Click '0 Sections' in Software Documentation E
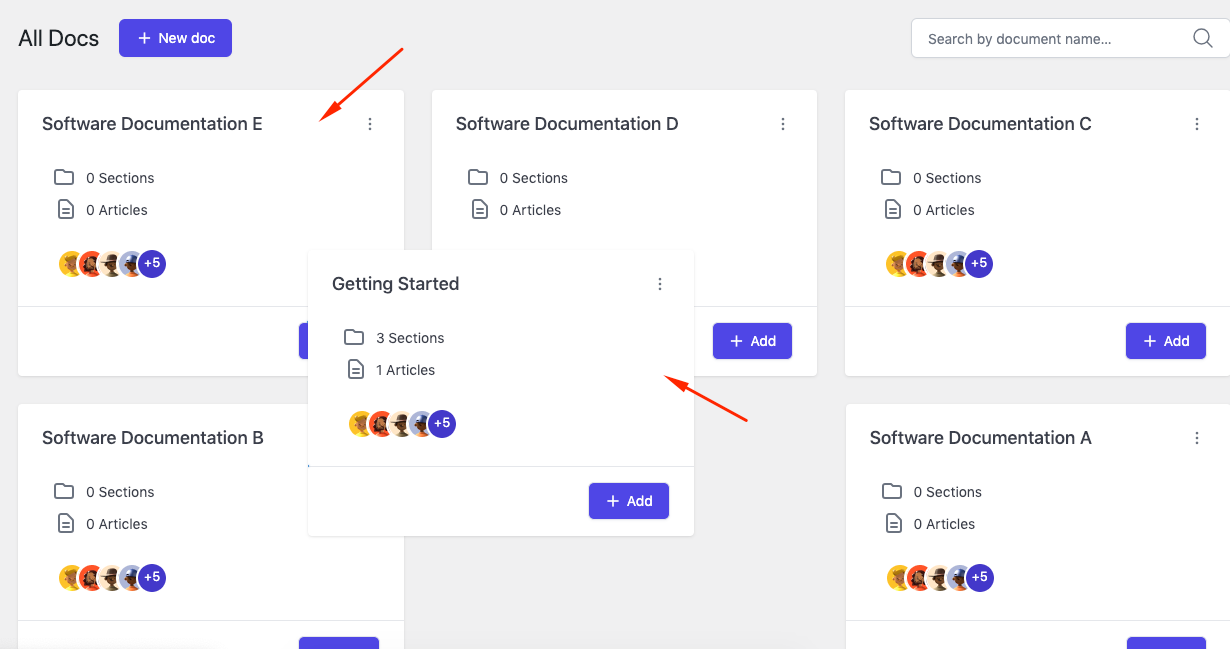Screen dimensions: 1230x649 coord(120,178)
